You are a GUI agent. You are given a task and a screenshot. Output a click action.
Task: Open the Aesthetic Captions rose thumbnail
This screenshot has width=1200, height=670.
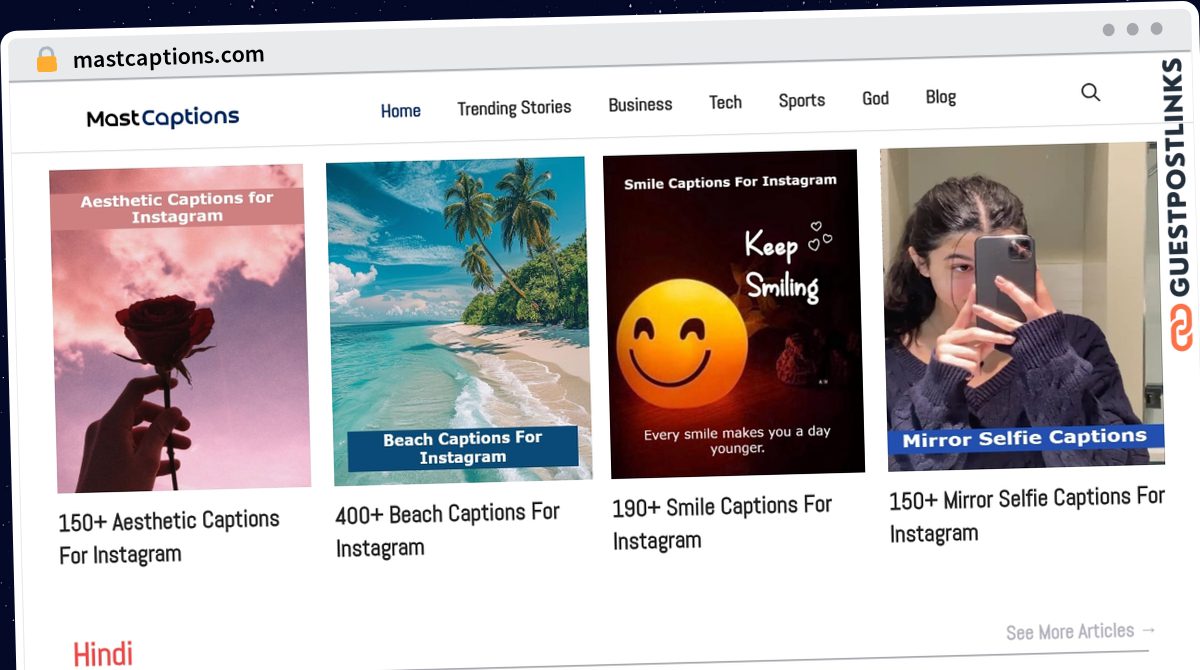(179, 328)
